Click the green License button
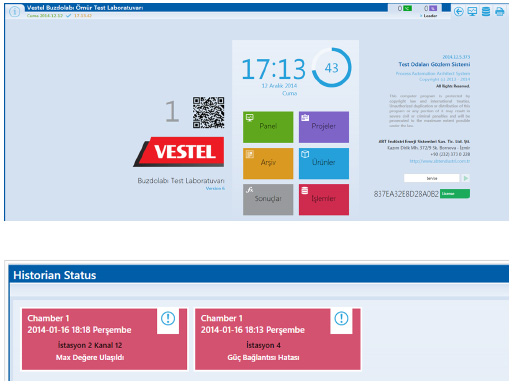 (455, 194)
